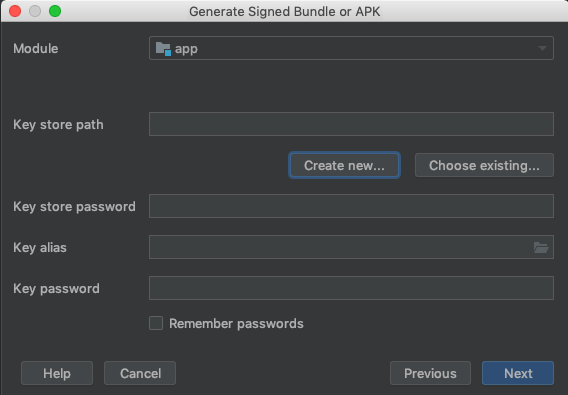Select the app module combo box

click(351, 48)
